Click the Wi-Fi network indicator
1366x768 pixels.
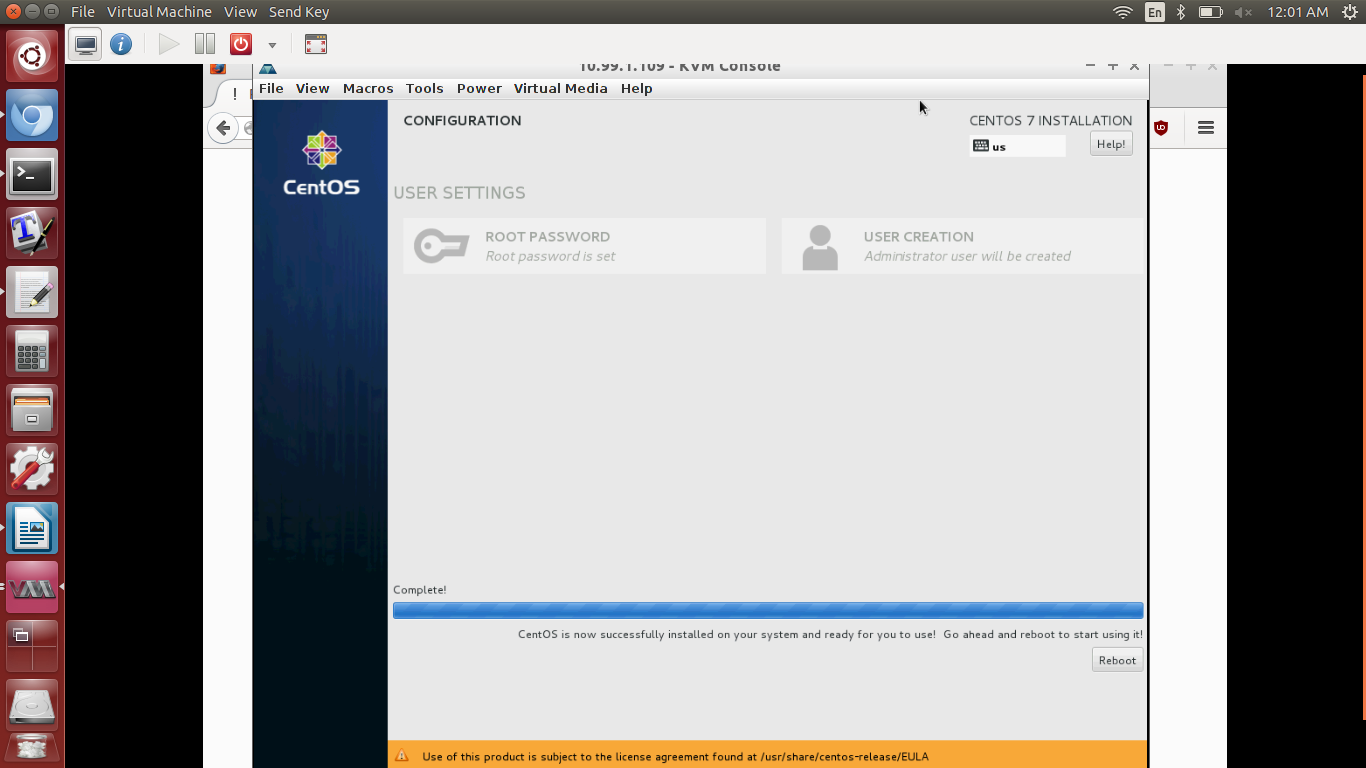pos(1123,12)
